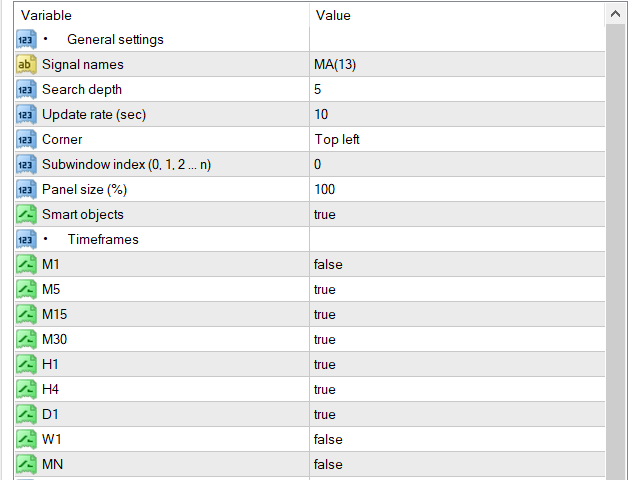640x480 pixels.
Task: Toggle the M1 timeframe false value
Action: [457, 264]
